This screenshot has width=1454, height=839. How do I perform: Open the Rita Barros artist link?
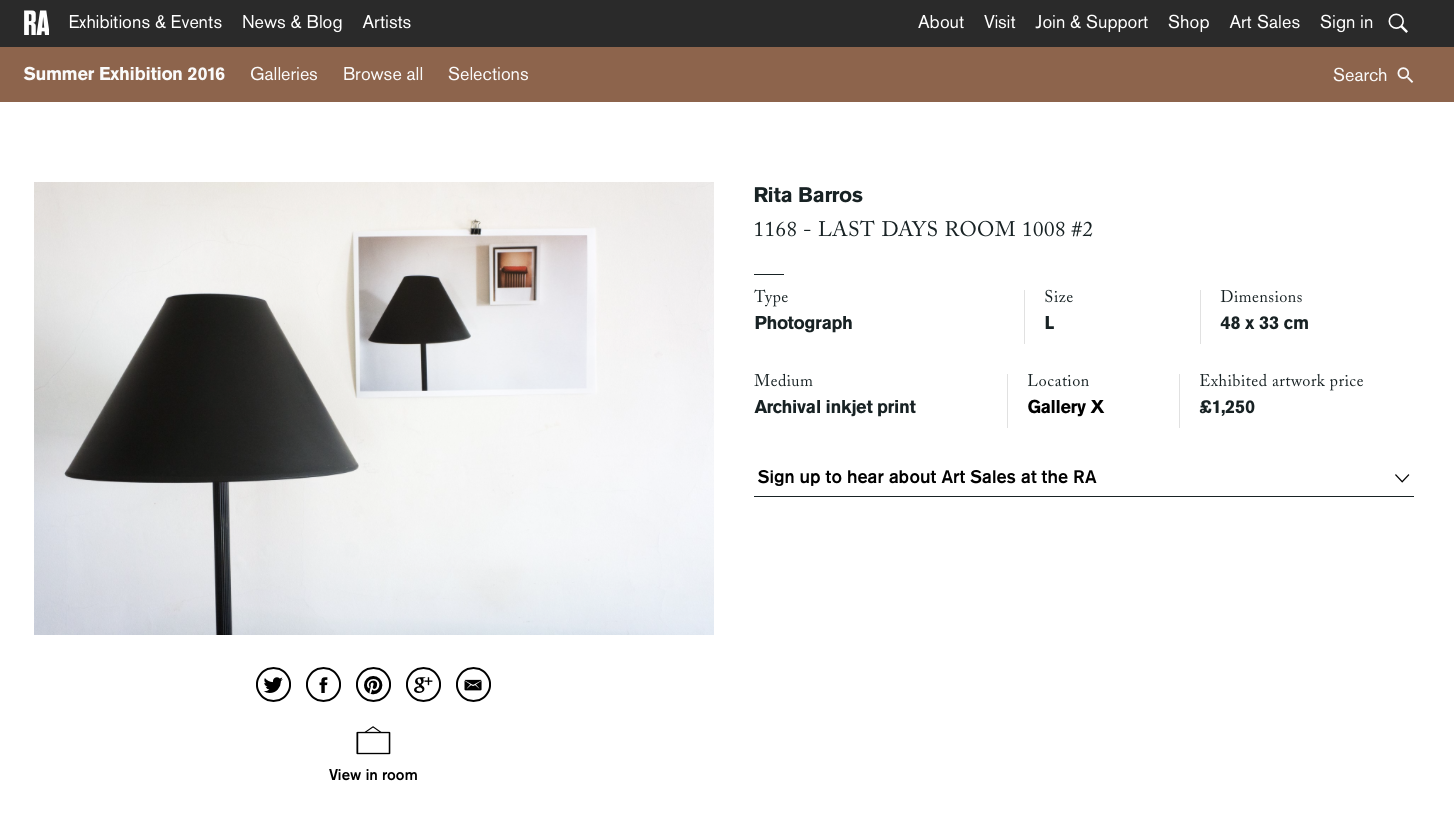coord(808,195)
